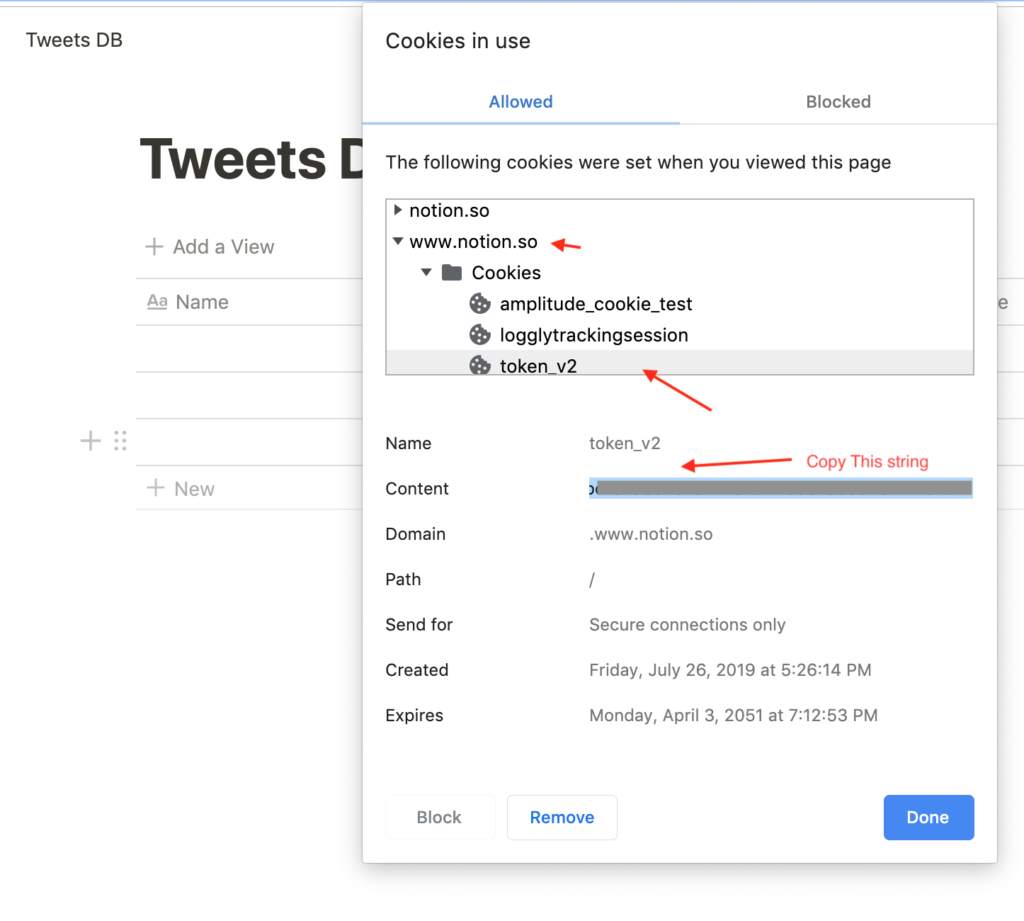Screen dimensions: 1024x921
Task: Select the logglytrackingsession tree entry
Action: tap(594, 335)
